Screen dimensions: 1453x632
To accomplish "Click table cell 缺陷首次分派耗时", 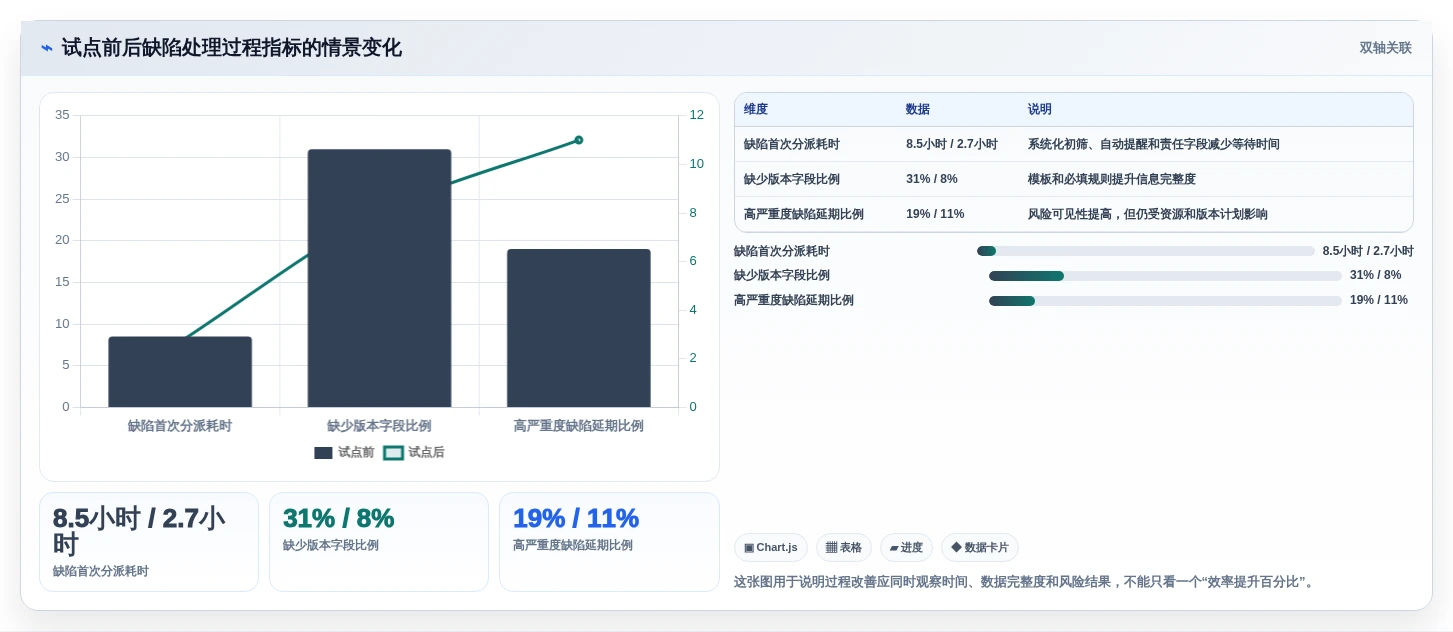I will [792, 145].
